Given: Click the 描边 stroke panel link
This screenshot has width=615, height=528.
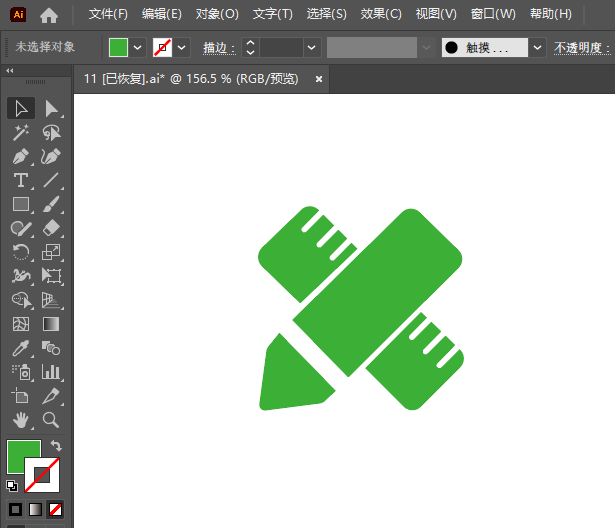Looking at the screenshot, I should (x=219, y=48).
